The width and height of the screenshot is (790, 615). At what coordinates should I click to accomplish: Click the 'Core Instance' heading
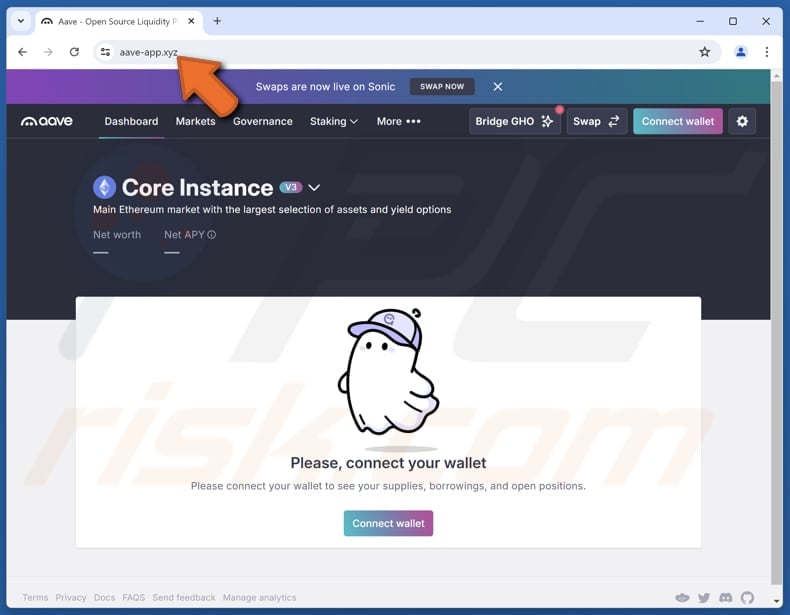pyautogui.click(x=197, y=187)
